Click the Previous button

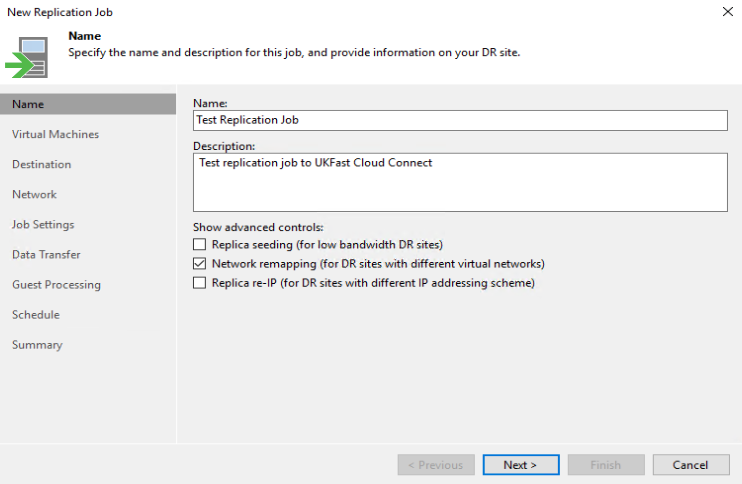(435, 465)
